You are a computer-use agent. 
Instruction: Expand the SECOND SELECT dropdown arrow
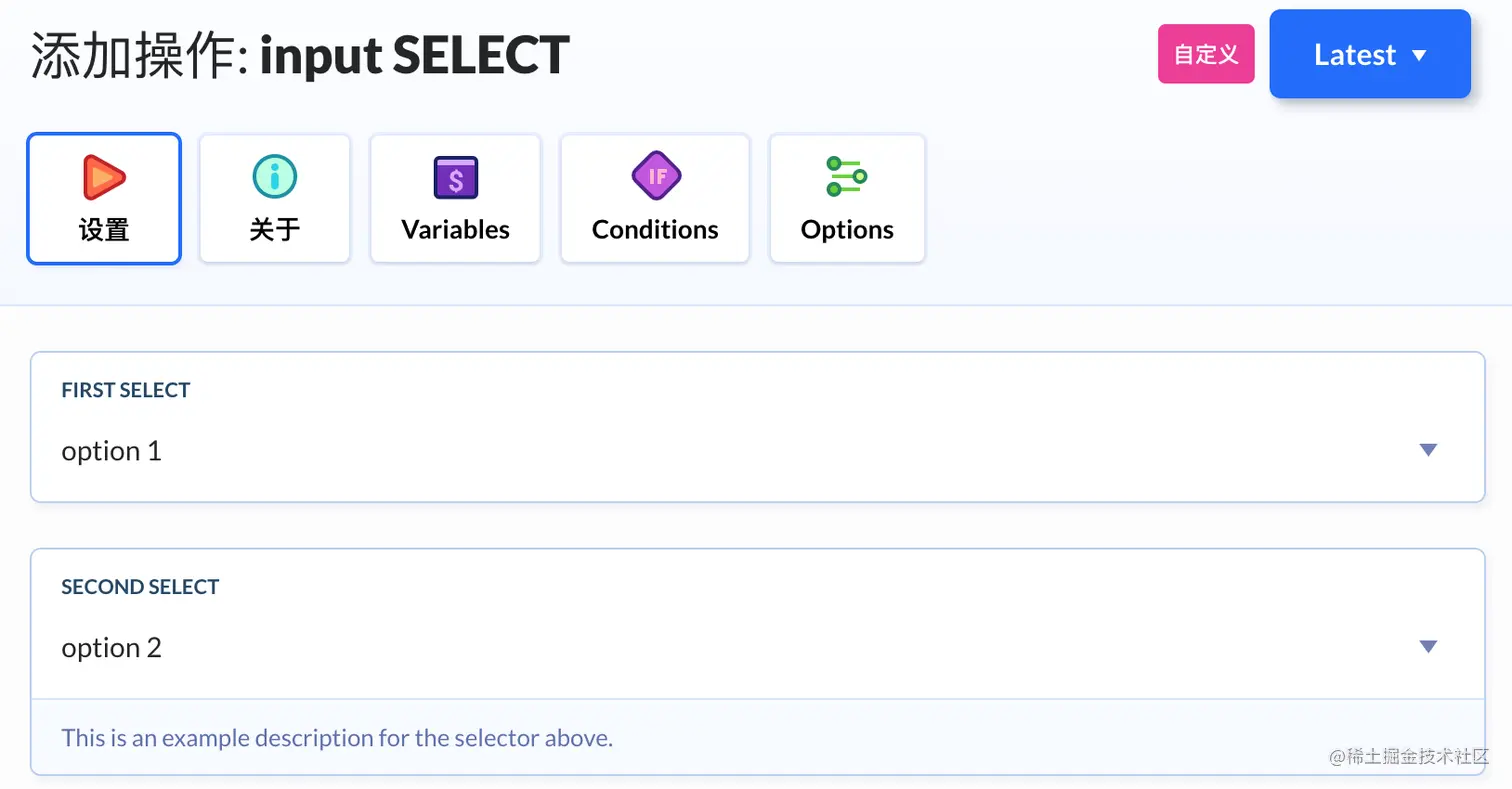1428,647
